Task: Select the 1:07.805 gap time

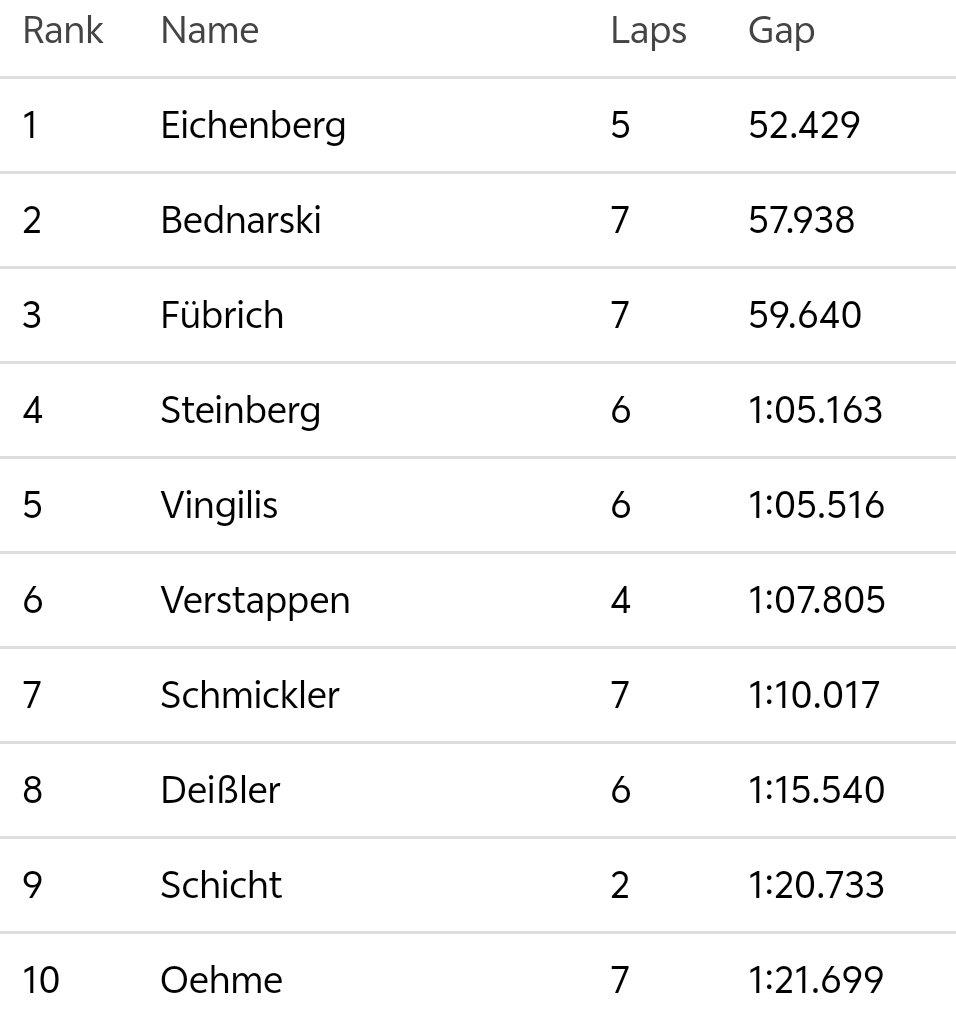Action: click(816, 600)
